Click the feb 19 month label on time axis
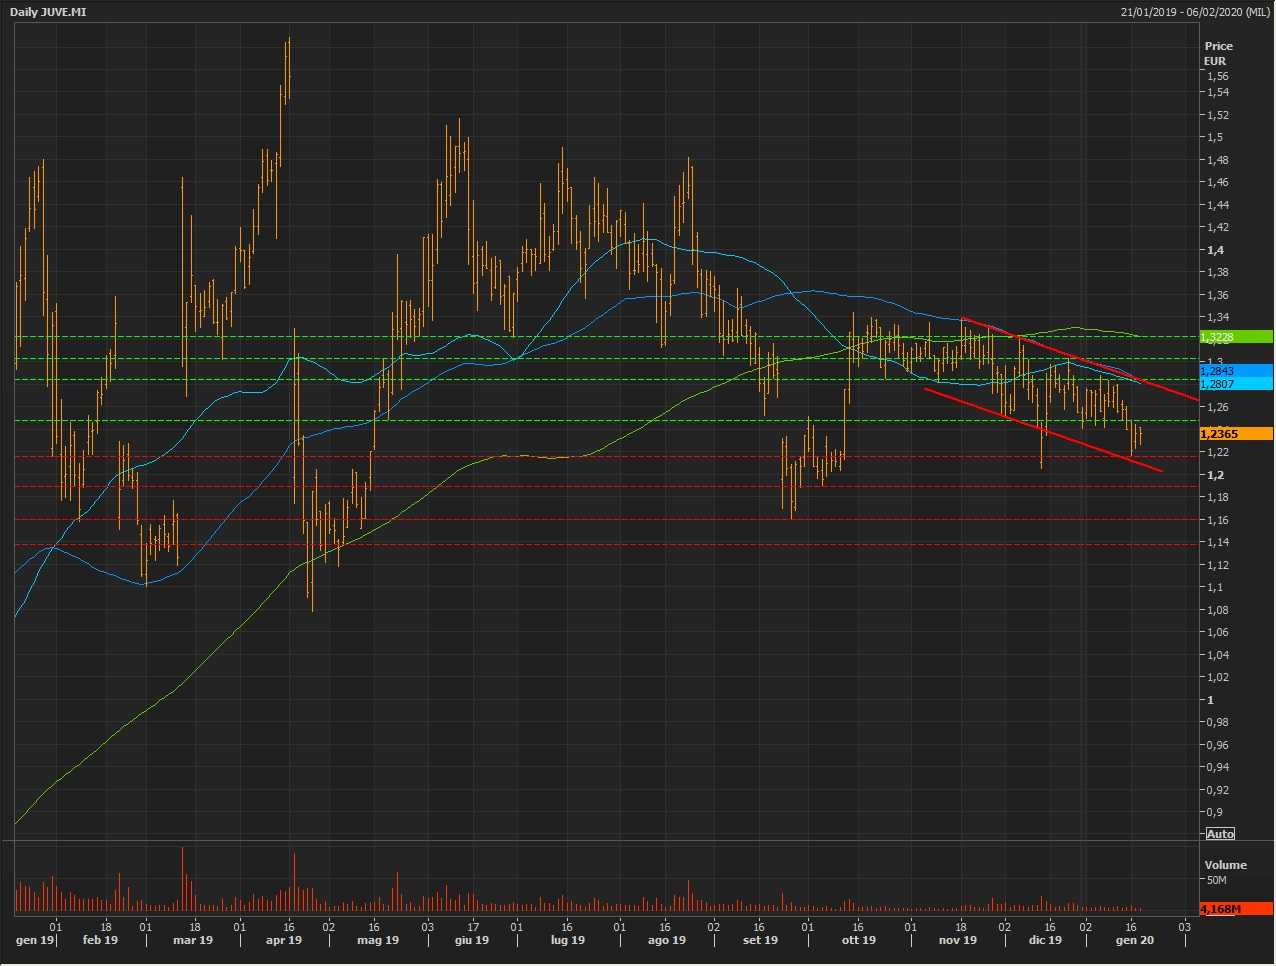Image resolution: width=1276 pixels, height=966 pixels. pyautogui.click(x=100, y=940)
